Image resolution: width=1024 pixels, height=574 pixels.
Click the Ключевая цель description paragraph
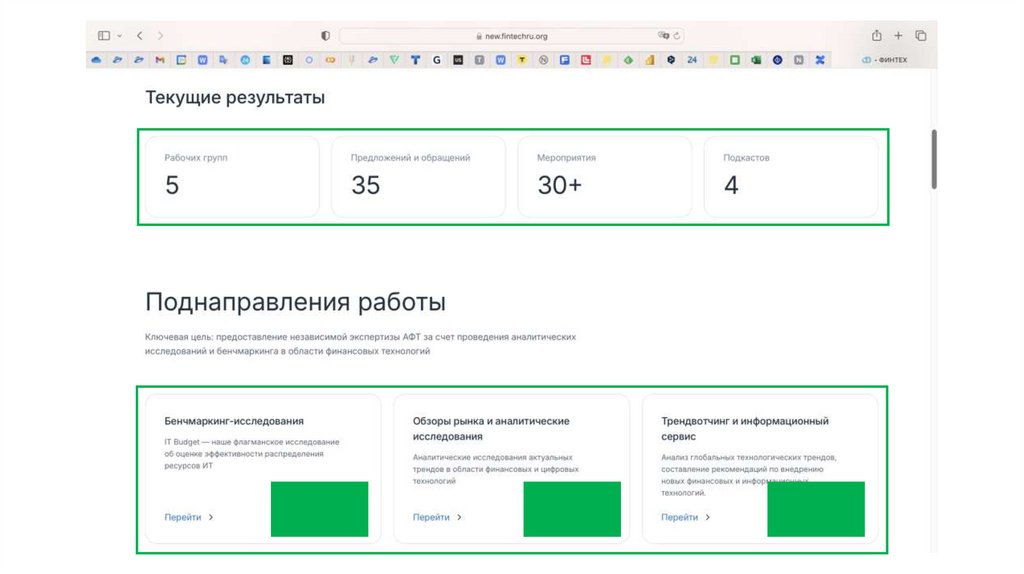(360, 344)
